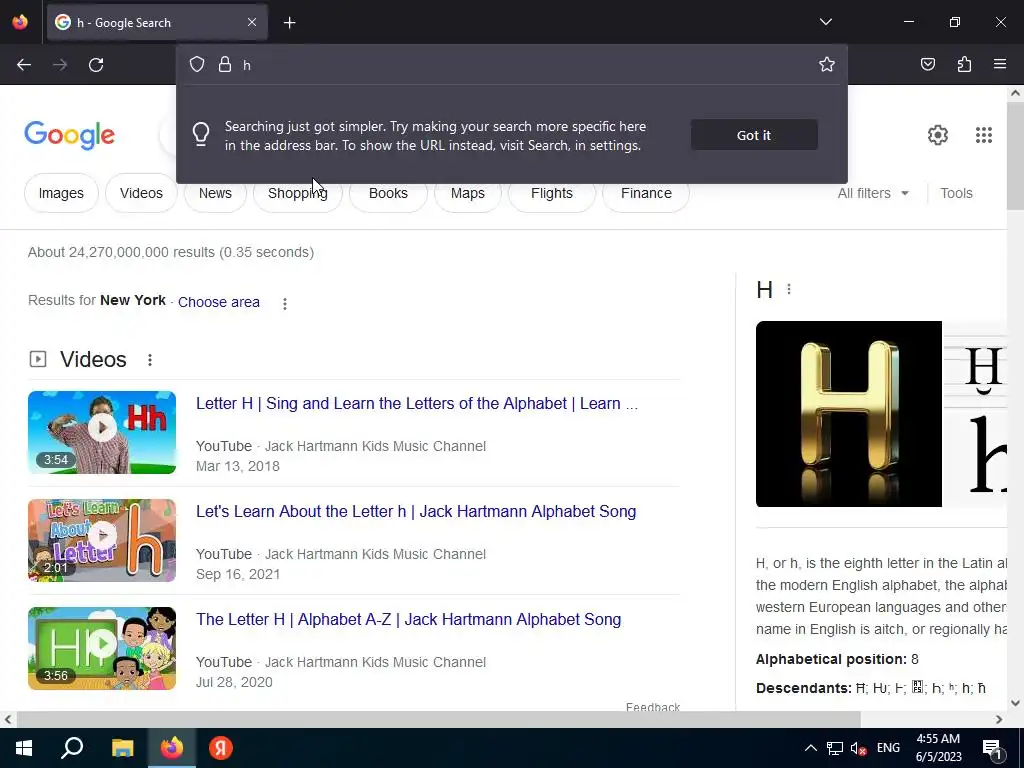Image resolution: width=1024 pixels, height=768 pixels.
Task: Open File Explorer from the taskbar
Action: 122,748
